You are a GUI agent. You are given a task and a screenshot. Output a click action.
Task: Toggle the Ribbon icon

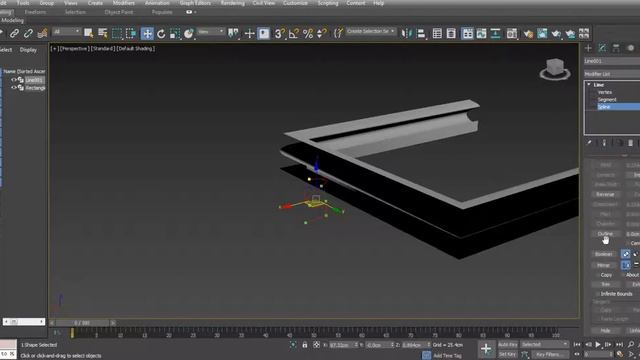[468, 33]
